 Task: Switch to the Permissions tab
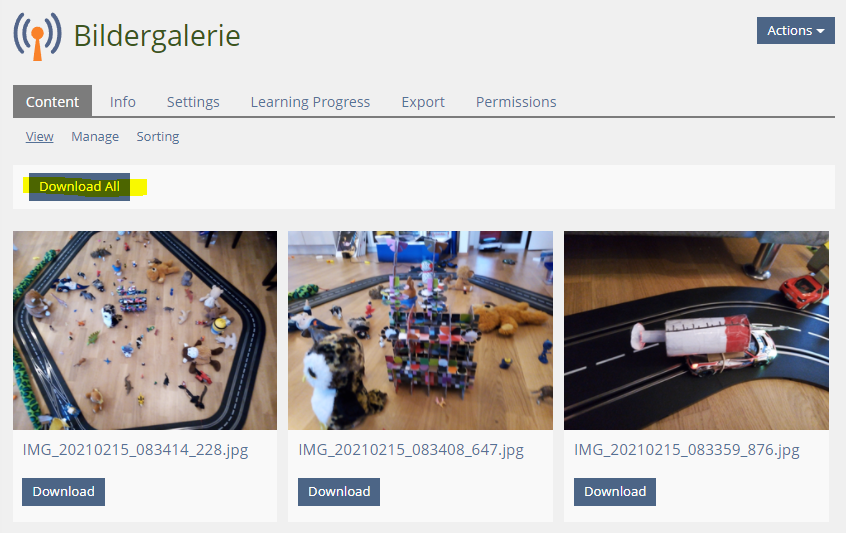point(516,101)
